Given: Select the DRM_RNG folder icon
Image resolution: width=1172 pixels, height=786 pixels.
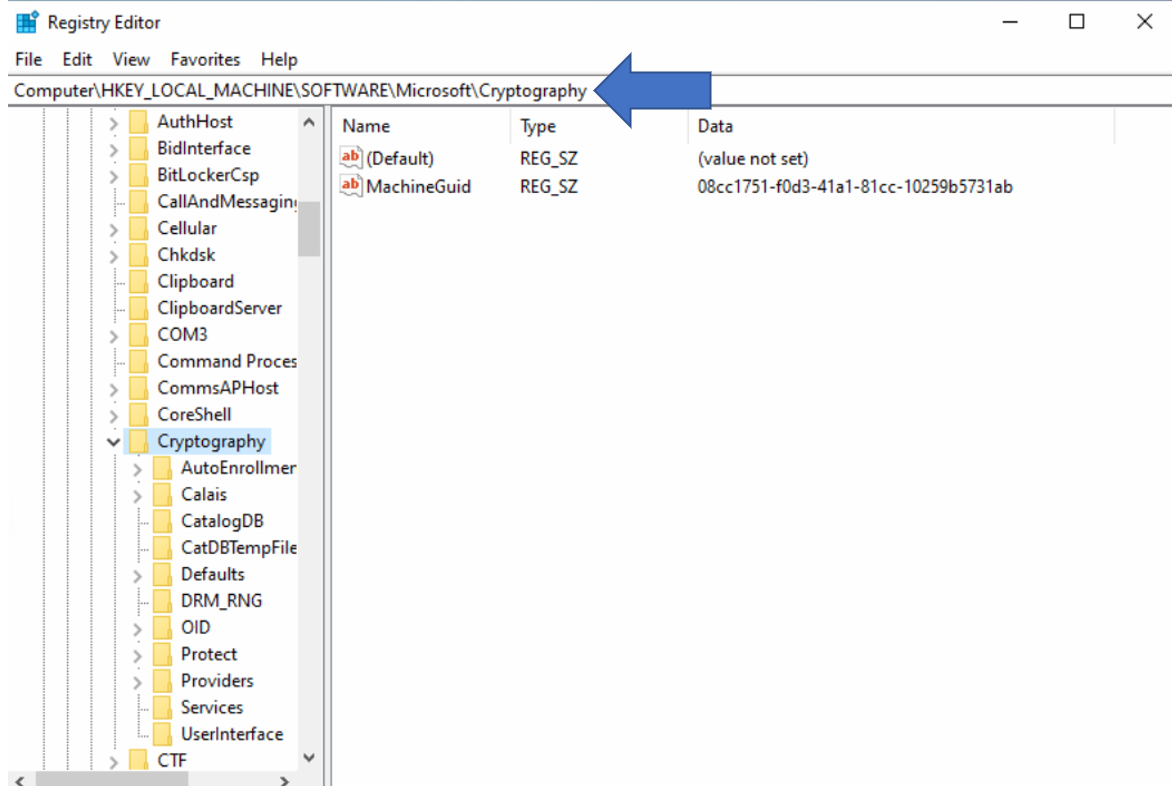Looking at the screenshot, I should click(162, 601).
